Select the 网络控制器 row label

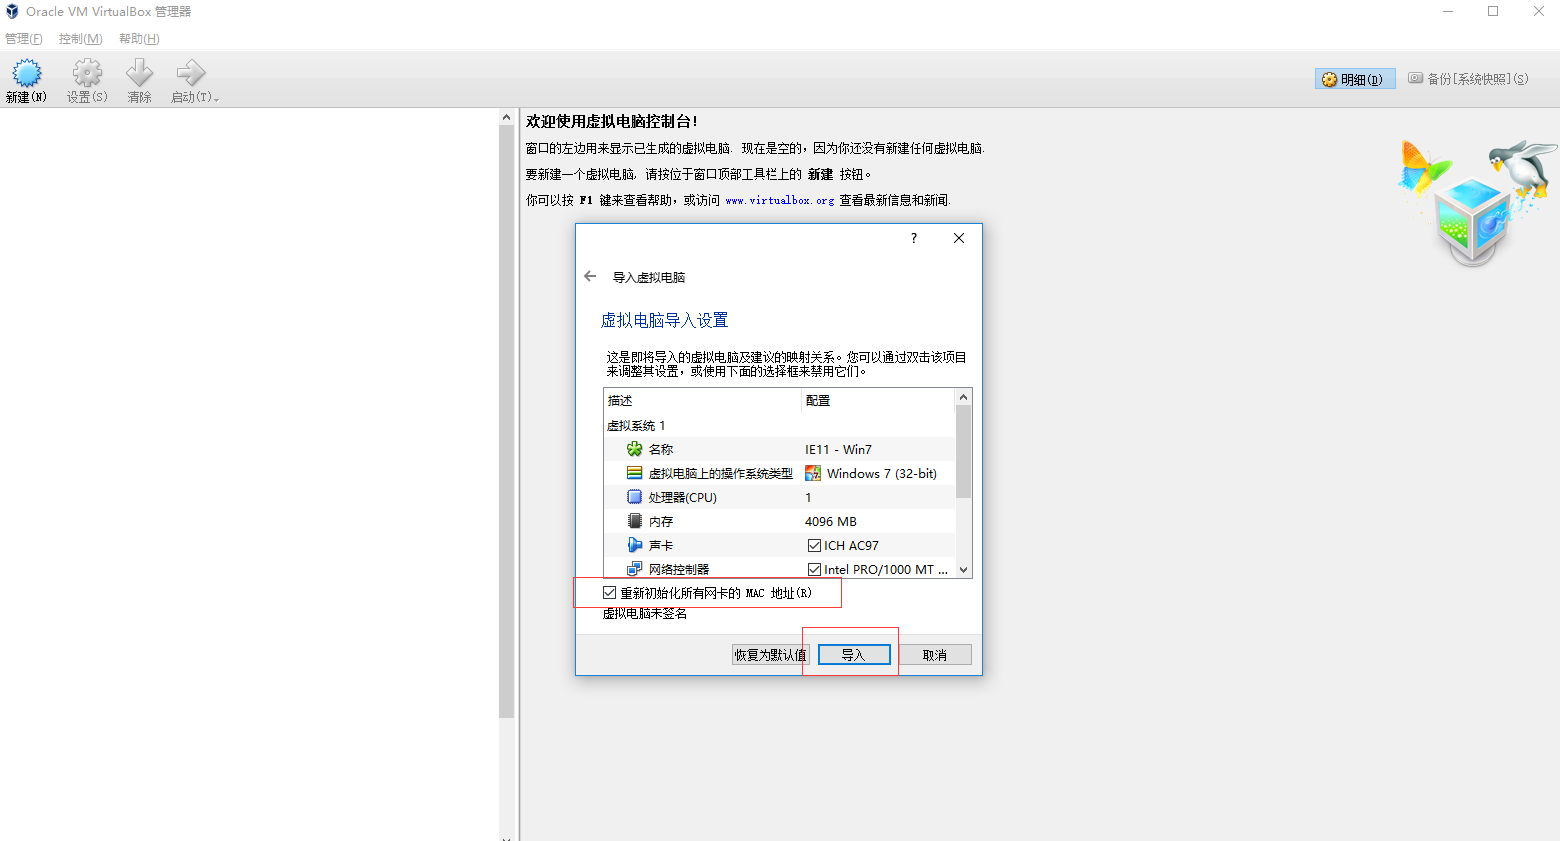point(679,569)
